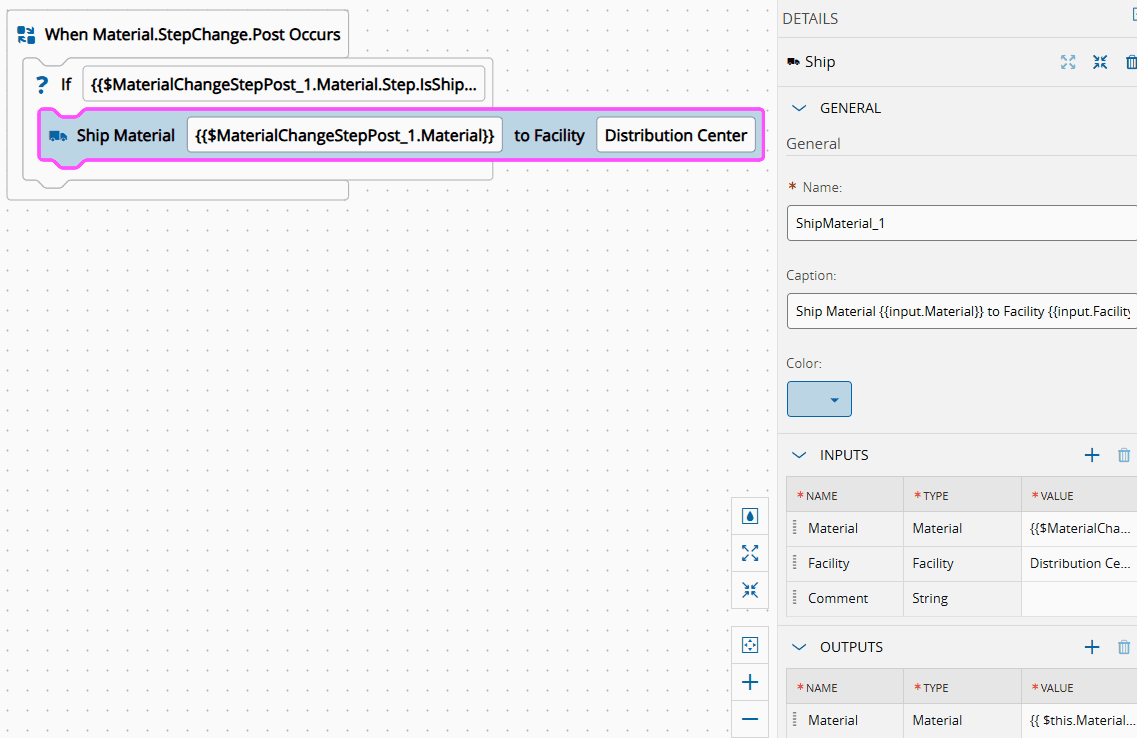The width and height of the screenshot is (1137, 738).
Task: Select Facility type cell in Inputs
Action: [x=962, y=563]
